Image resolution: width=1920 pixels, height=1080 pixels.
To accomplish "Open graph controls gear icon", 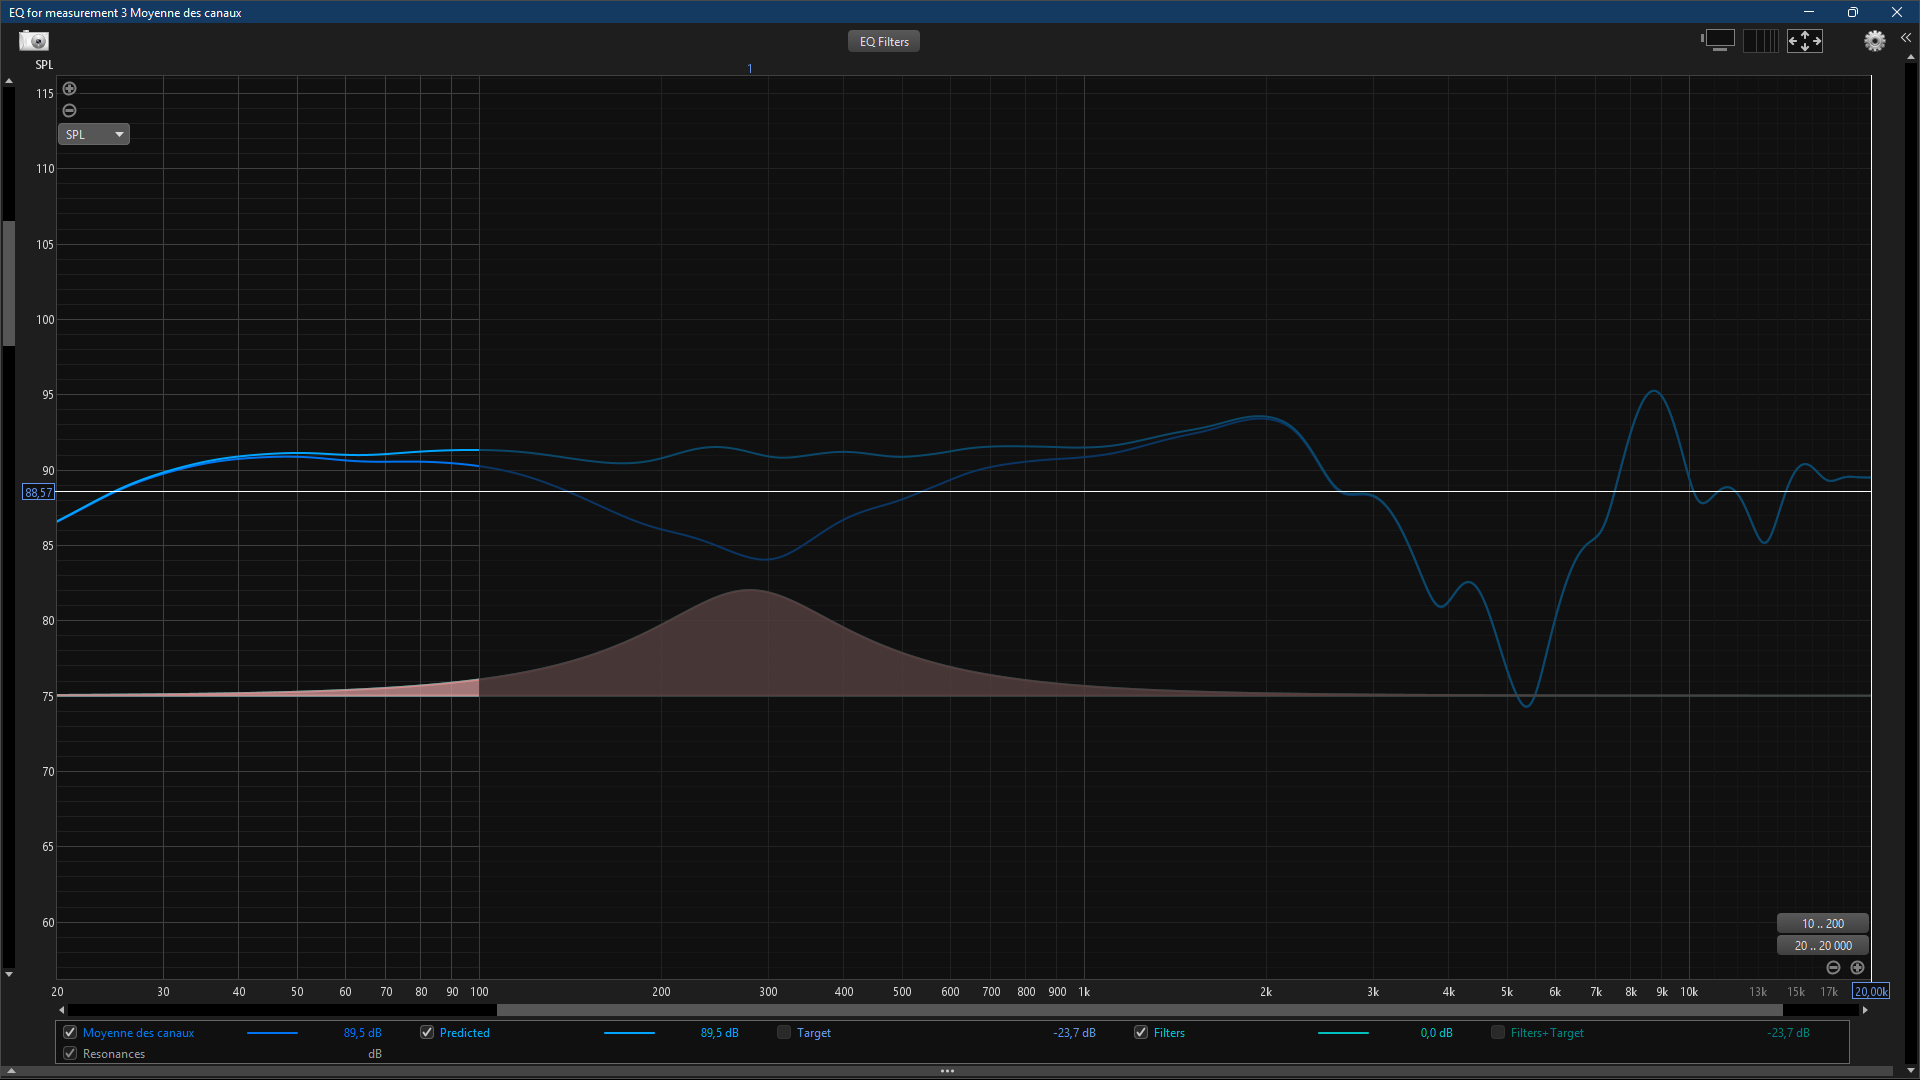I will pyautogui.click(x=1874, y=41).
